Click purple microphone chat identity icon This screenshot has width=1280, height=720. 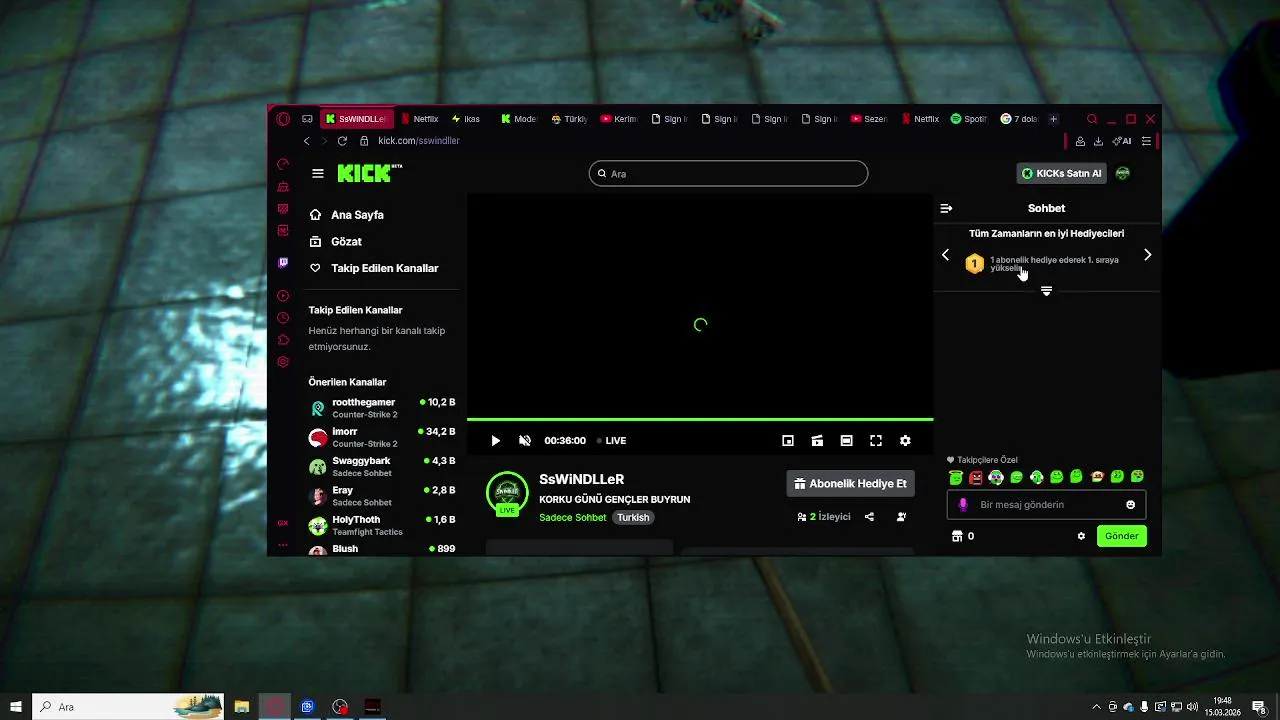963,505
